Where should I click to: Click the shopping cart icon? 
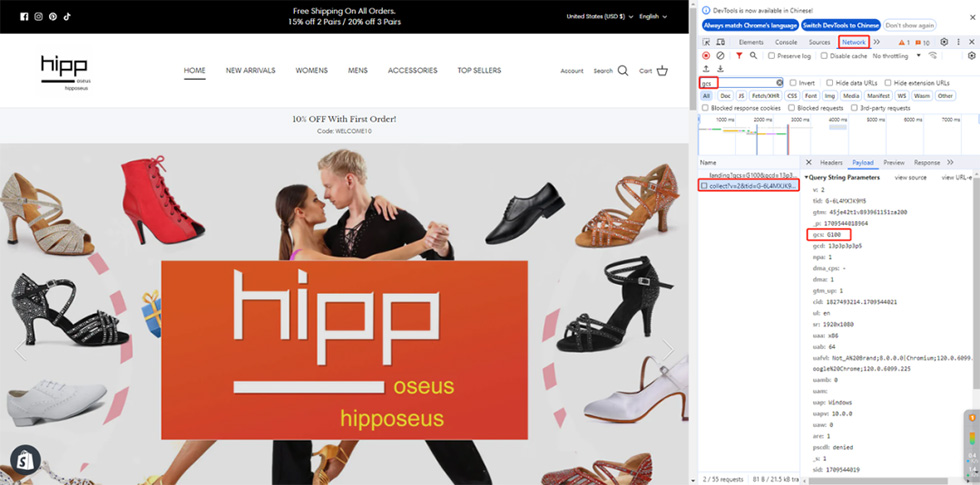[662, 71]
